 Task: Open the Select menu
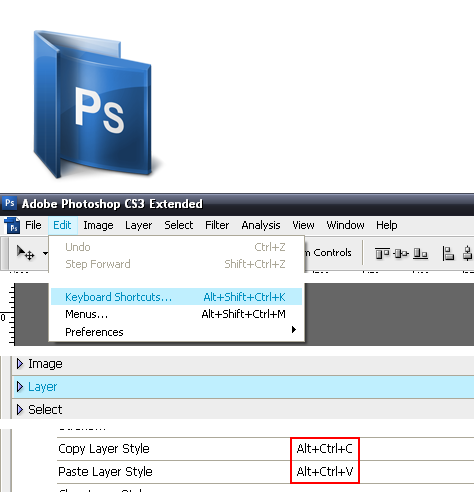178,225
